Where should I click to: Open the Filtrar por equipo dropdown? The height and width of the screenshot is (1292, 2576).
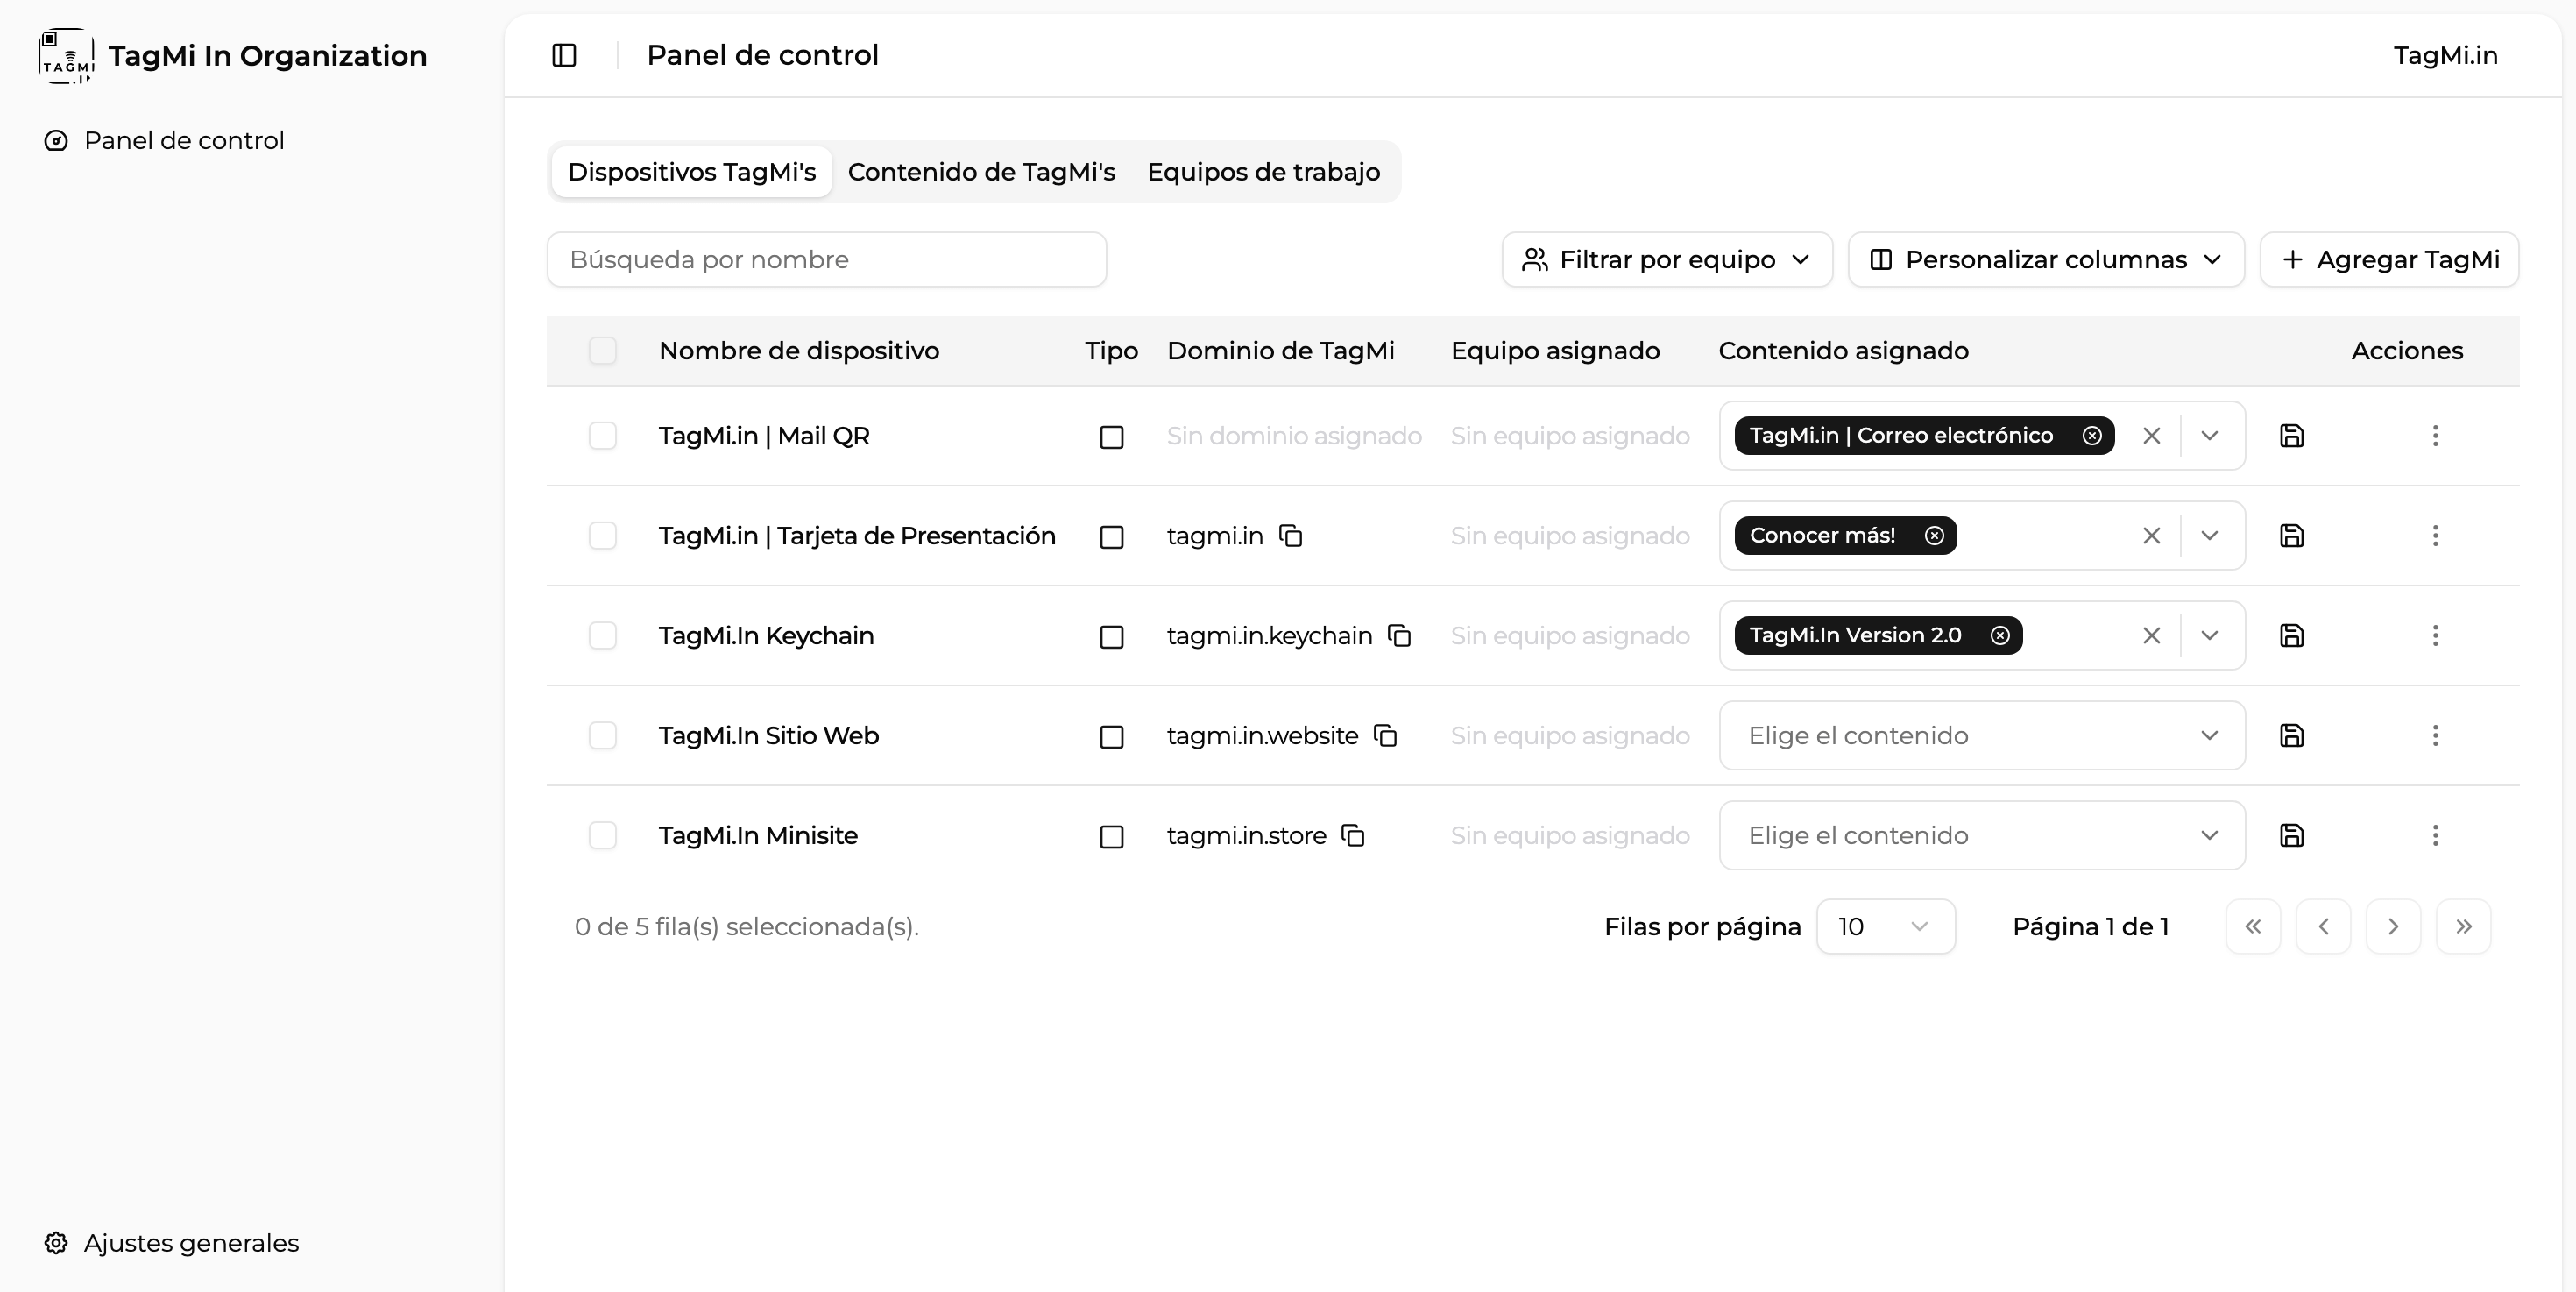(x=1666, y=259)
